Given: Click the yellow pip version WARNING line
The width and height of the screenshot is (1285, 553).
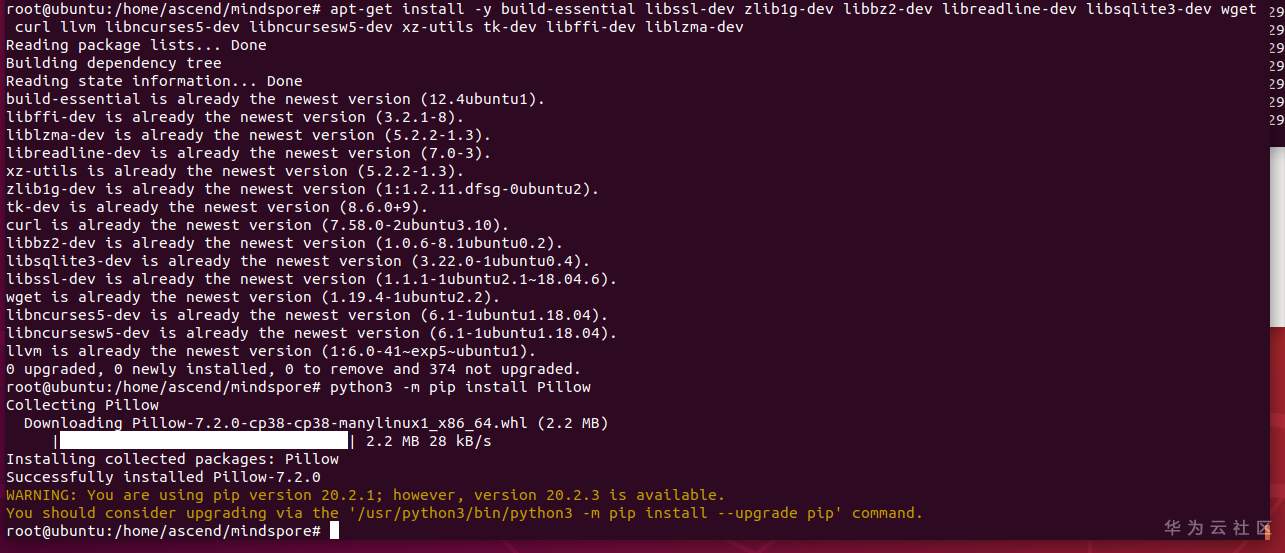Looking at the screenshot, I should coord(365,495).
